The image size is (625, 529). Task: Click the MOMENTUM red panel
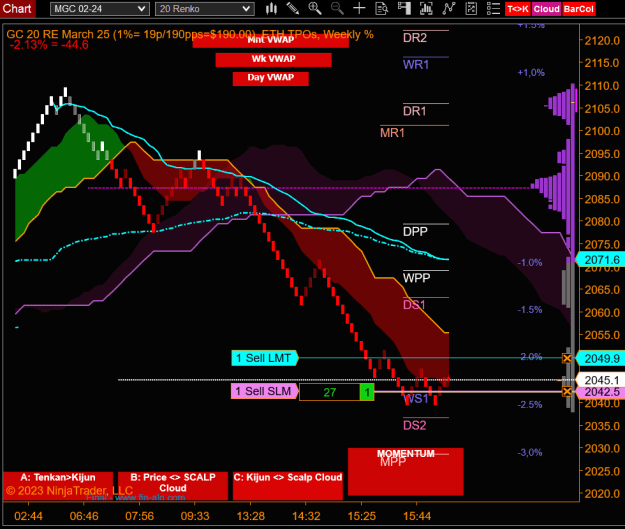pos(405,472)
